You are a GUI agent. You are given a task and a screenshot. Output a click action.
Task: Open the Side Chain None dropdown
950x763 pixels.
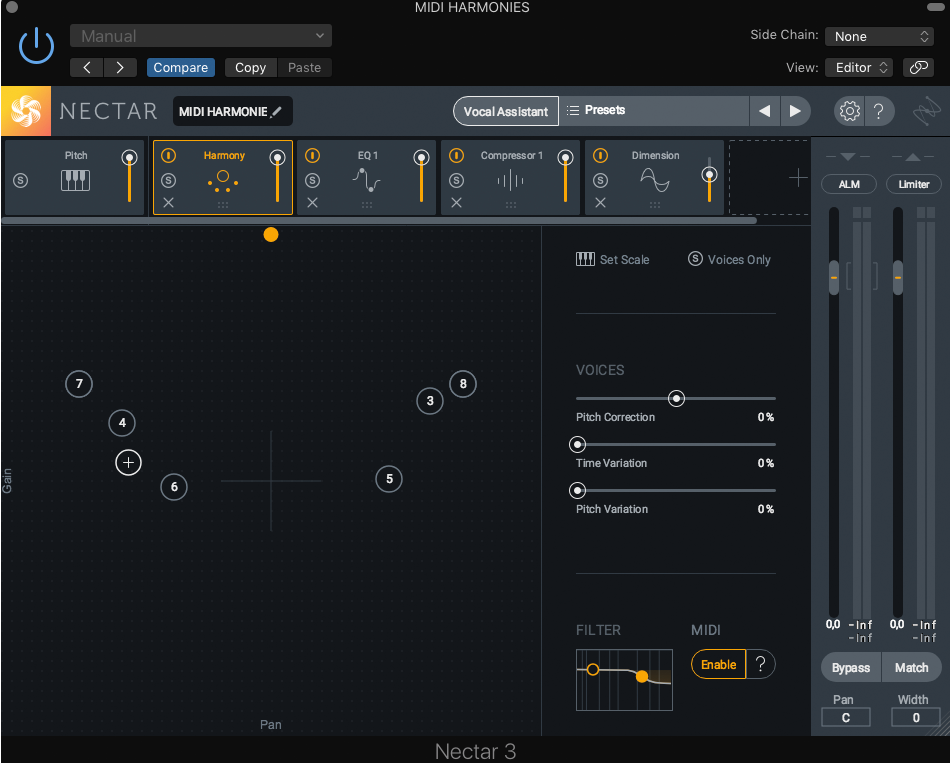(x=879, y=36)
